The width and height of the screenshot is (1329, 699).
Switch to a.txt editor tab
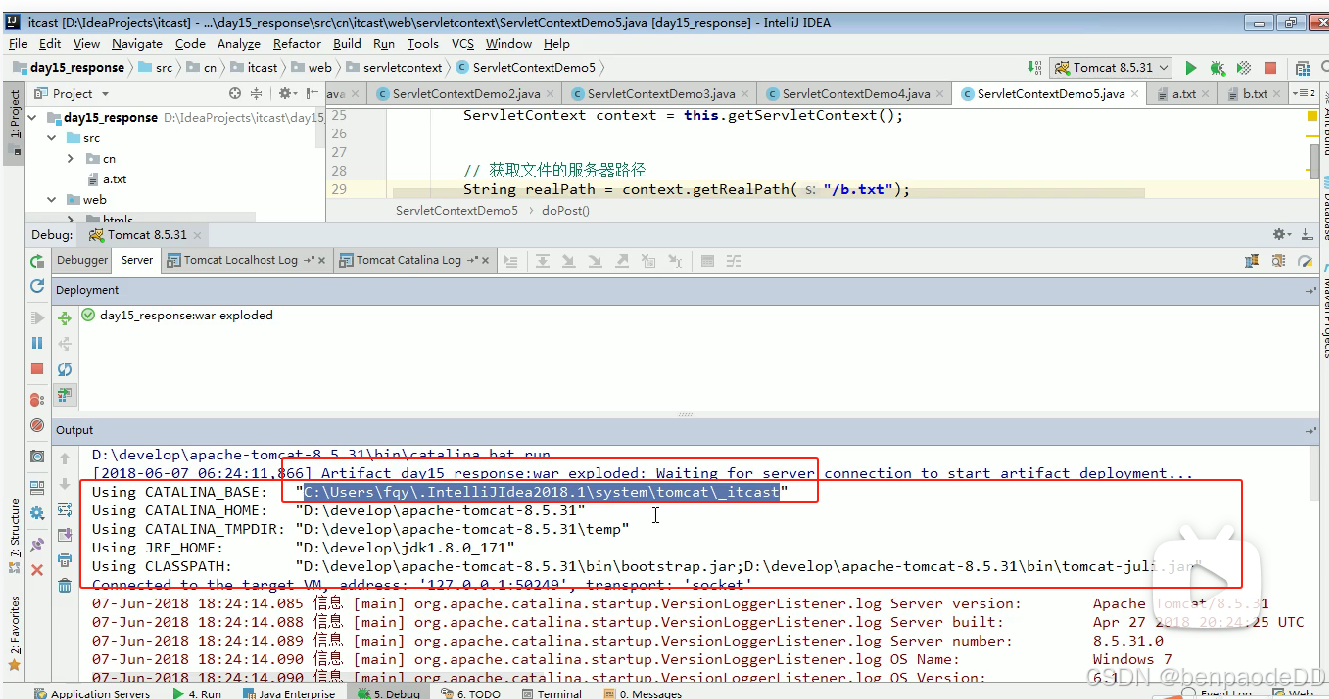1184,93
